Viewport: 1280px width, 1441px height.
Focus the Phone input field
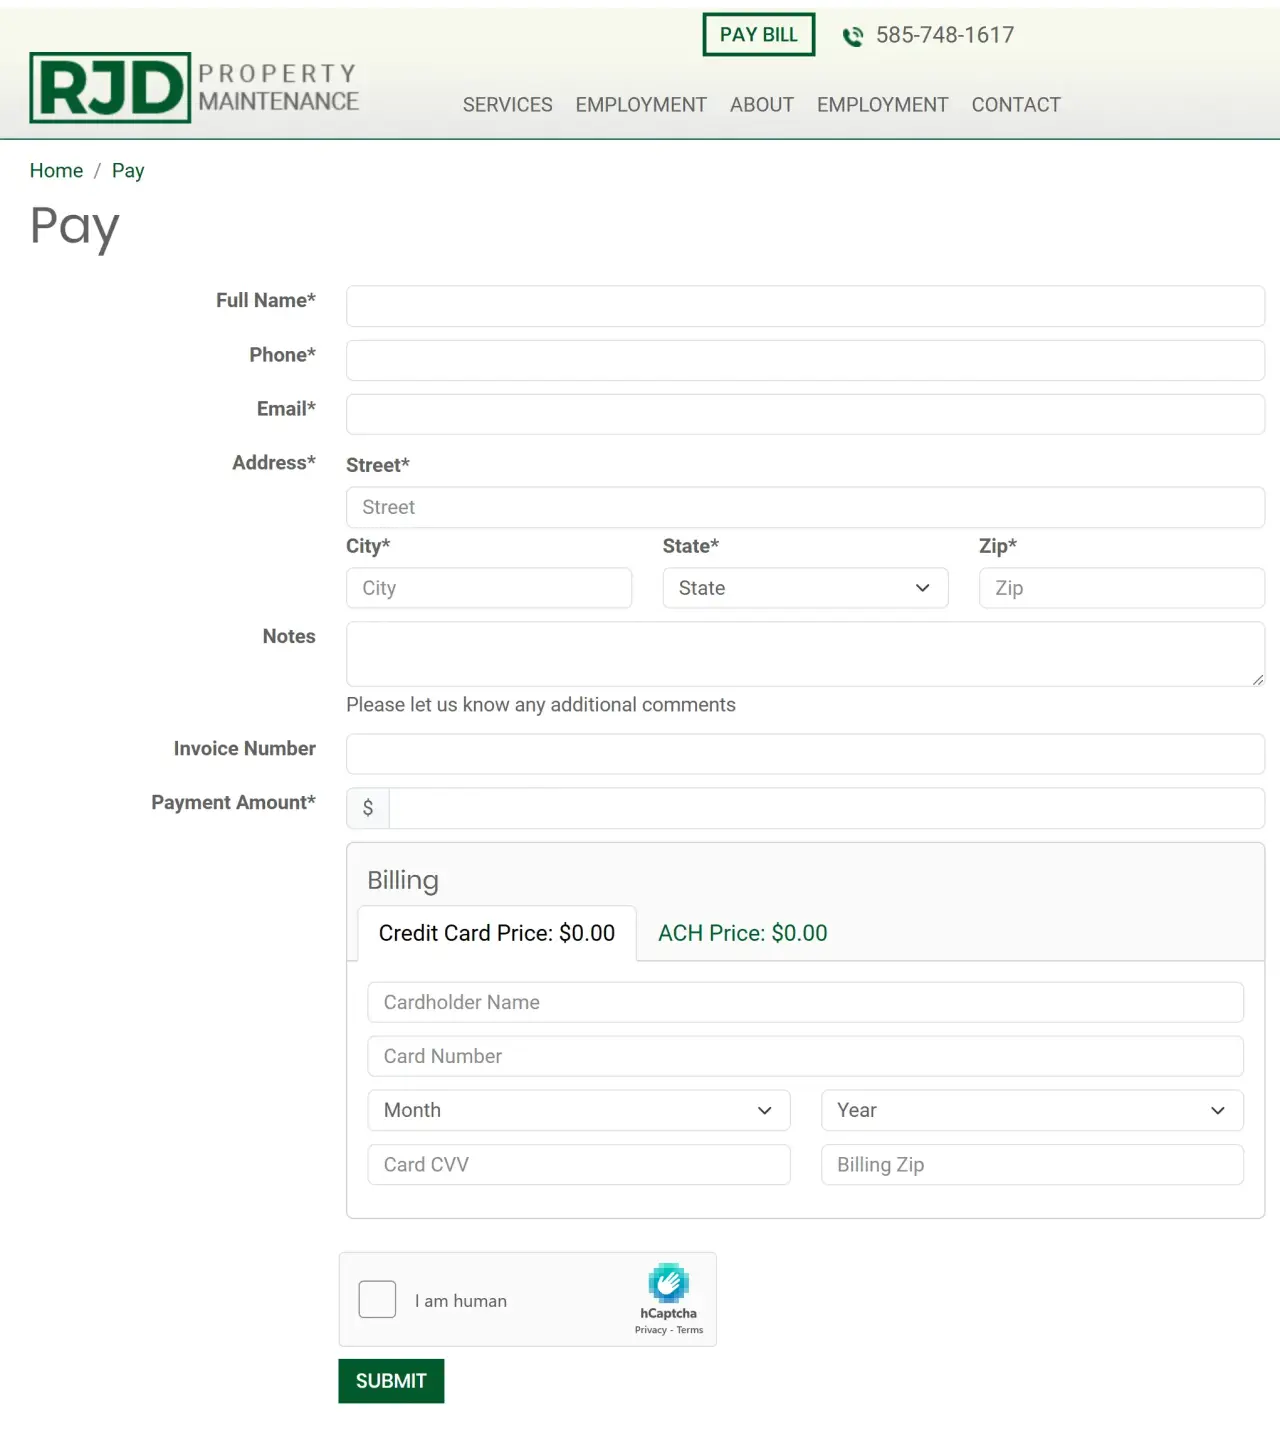pos(805,360)
